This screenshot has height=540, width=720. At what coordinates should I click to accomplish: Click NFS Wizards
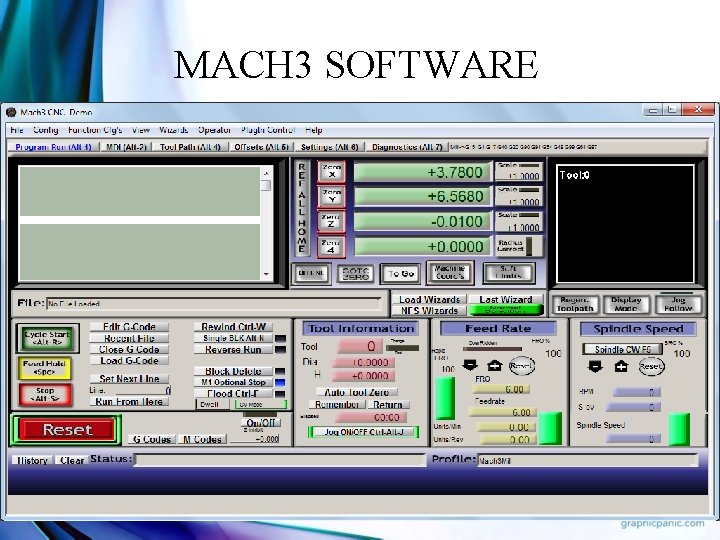click(429, 311)
